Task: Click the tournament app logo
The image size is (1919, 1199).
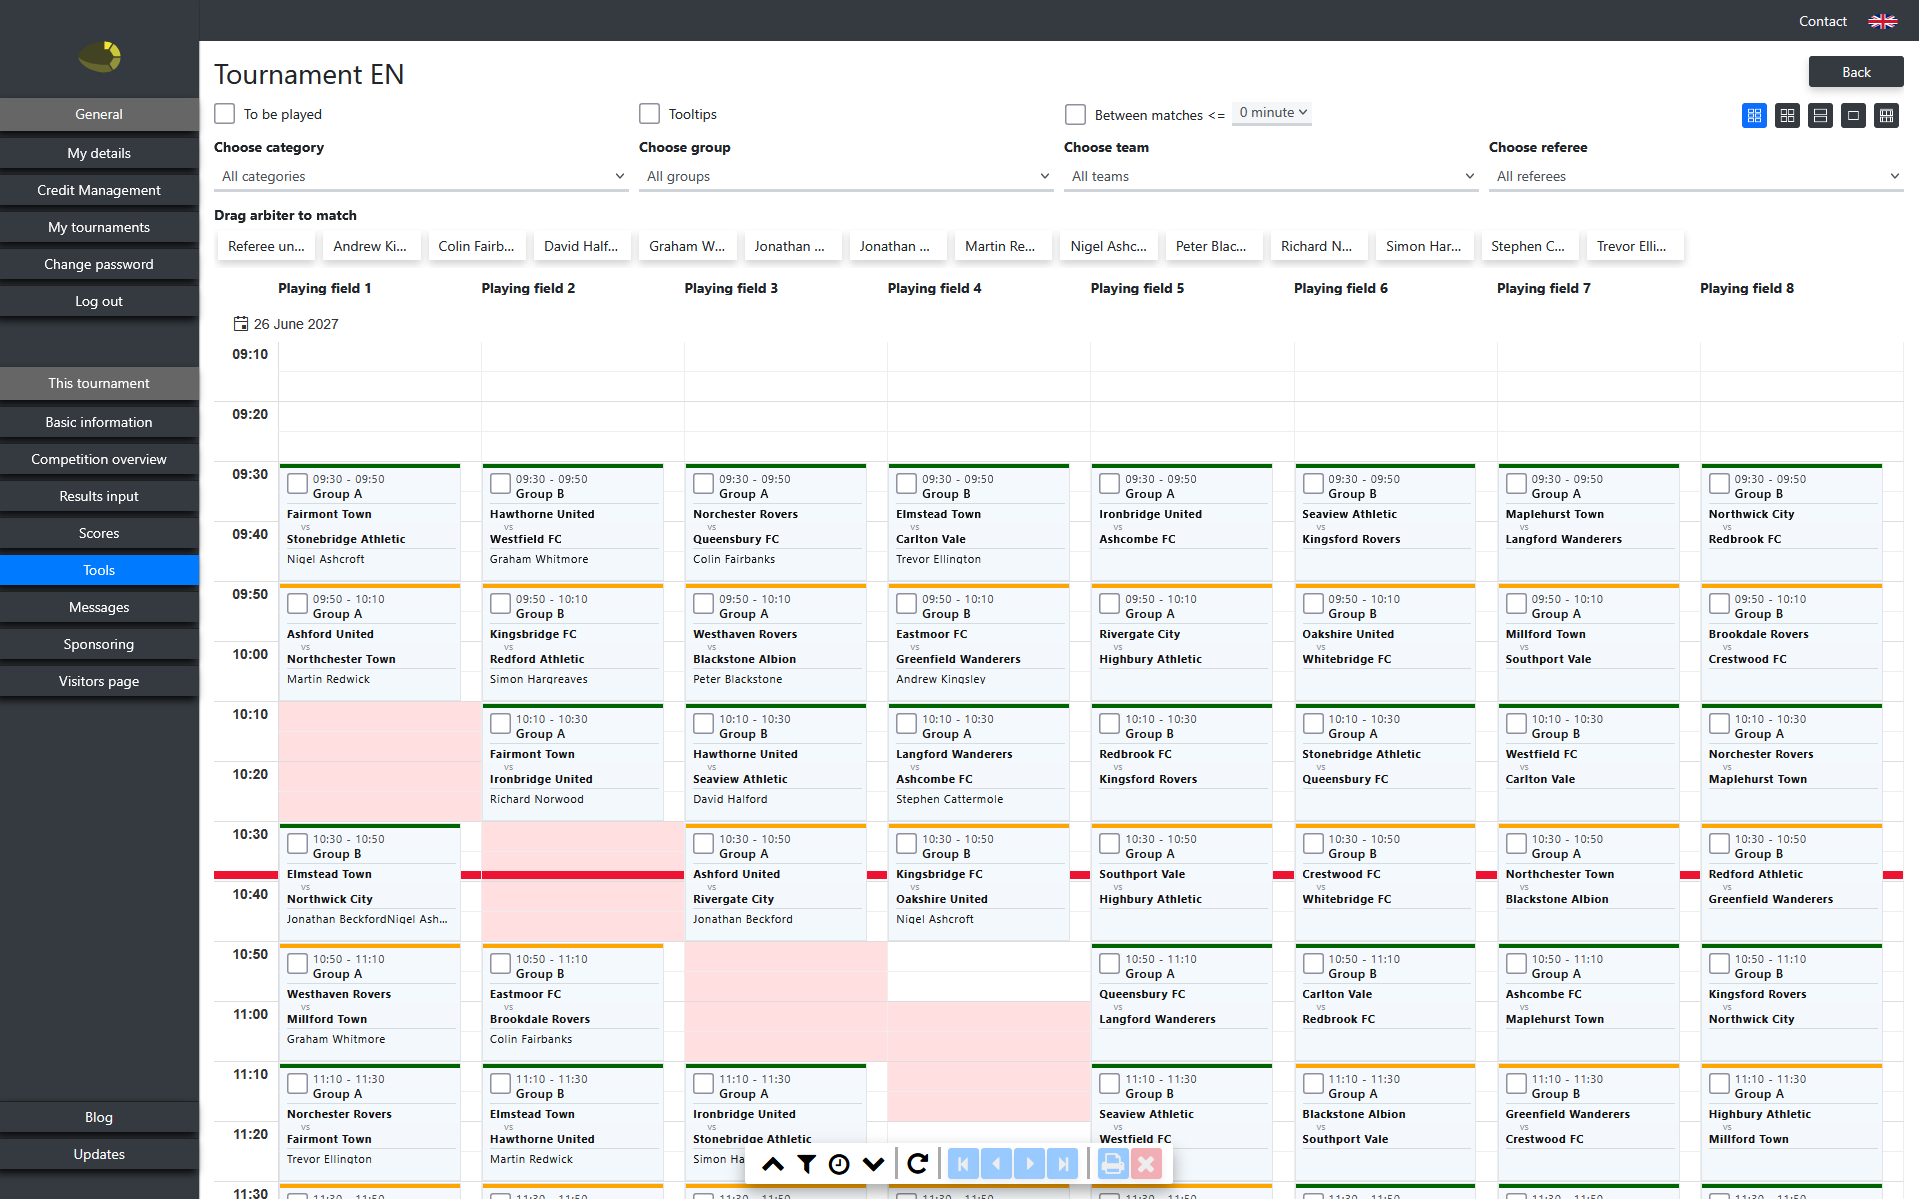Action: pos(100,57)
